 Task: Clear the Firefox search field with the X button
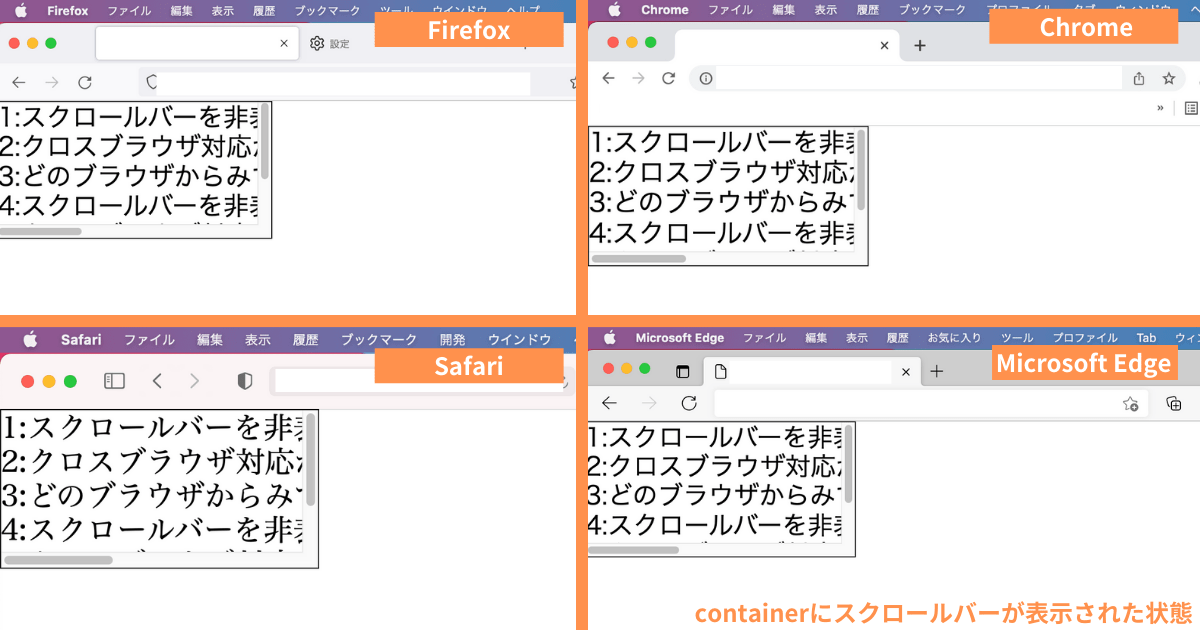pyautogui.click(x=283, y=43)
